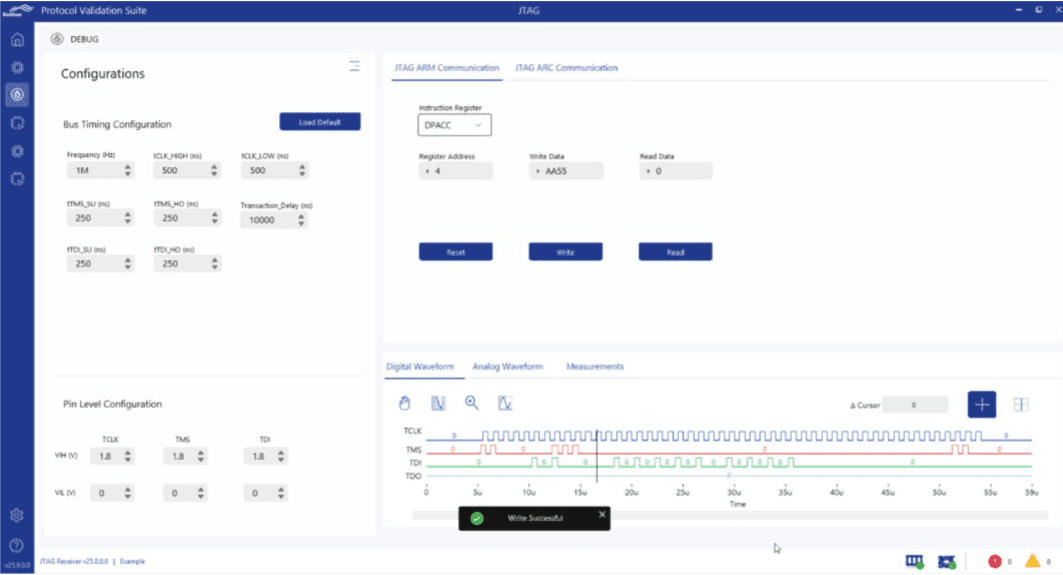Open the Analog Waveform tab
The image size is (1063, 575).
508,366
